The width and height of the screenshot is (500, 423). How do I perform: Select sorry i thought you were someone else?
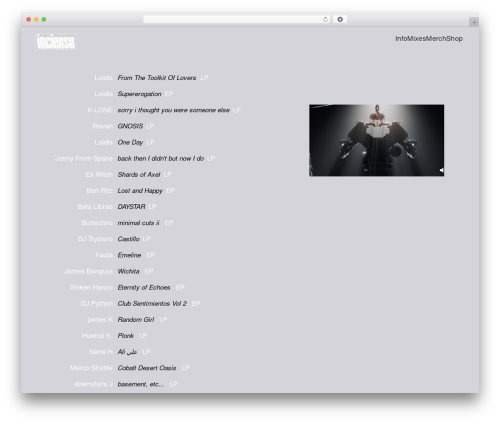(174, 110)
